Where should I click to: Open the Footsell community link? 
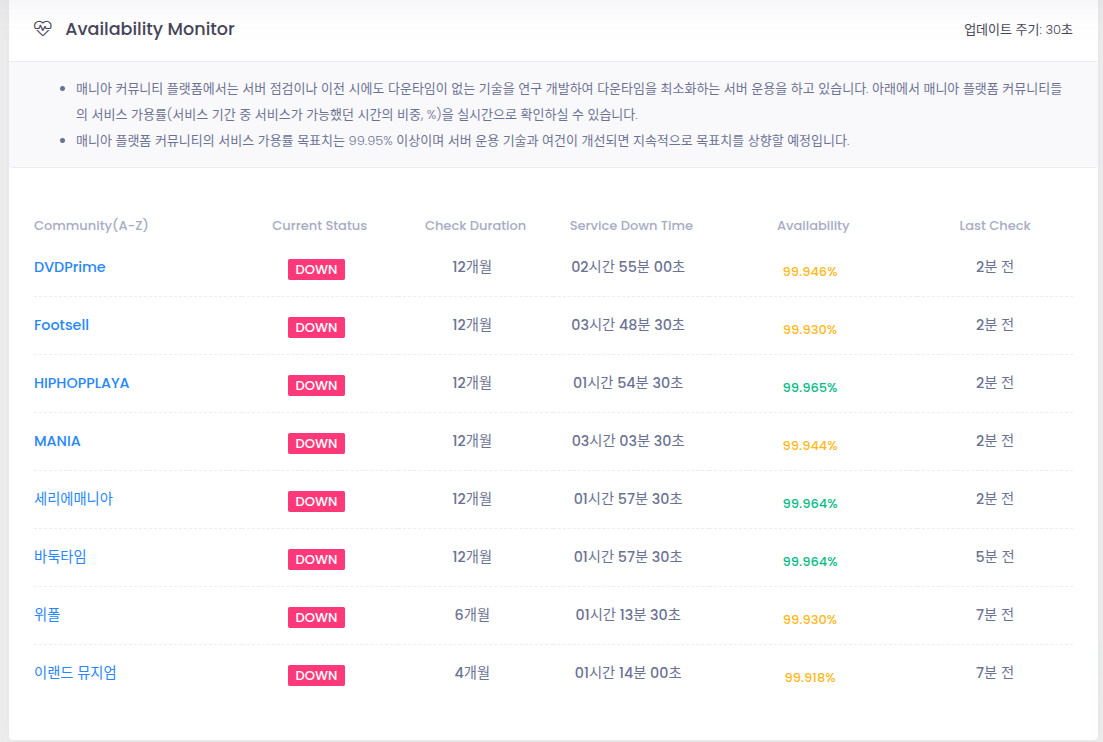coord(61,325)
